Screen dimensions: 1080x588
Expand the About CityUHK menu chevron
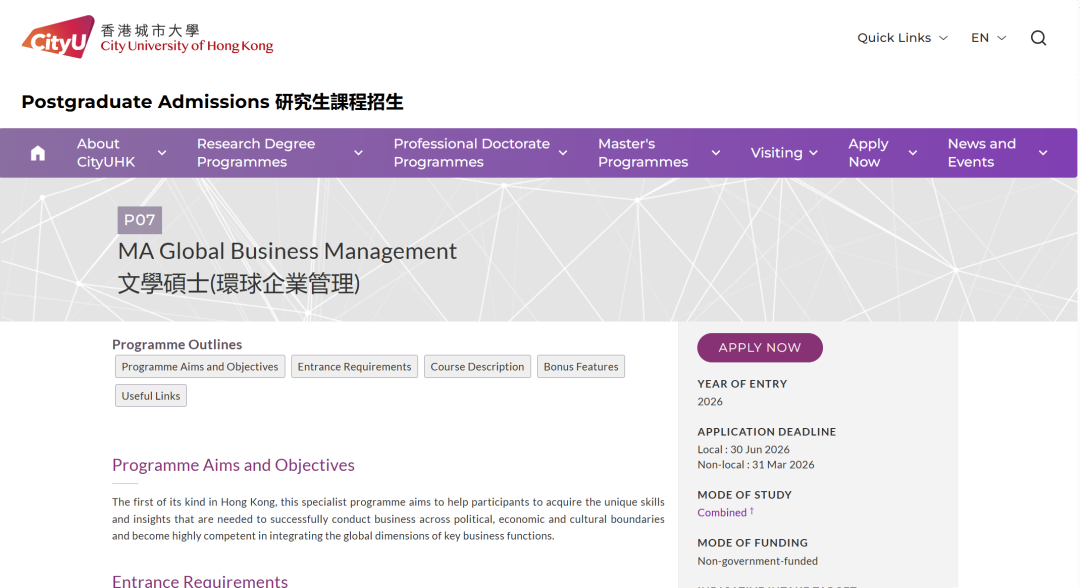[162, 152]
